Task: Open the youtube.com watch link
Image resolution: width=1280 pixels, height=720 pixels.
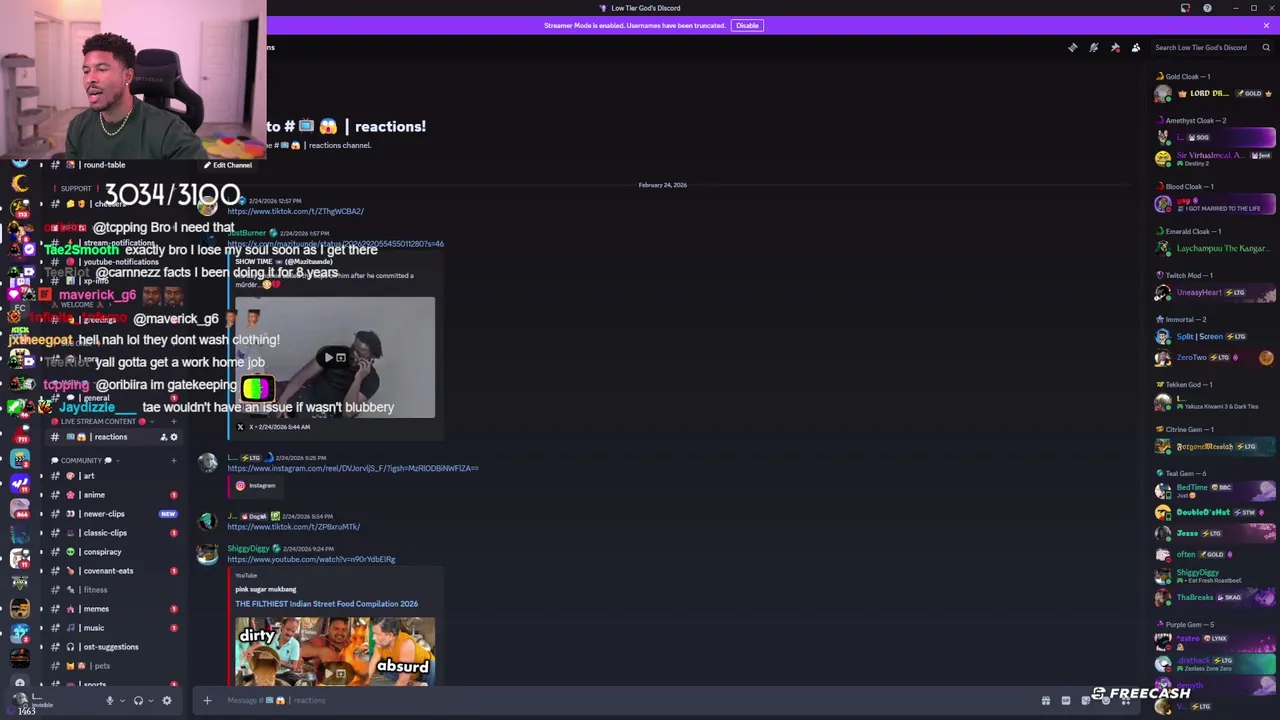Action: click(311, 559)
